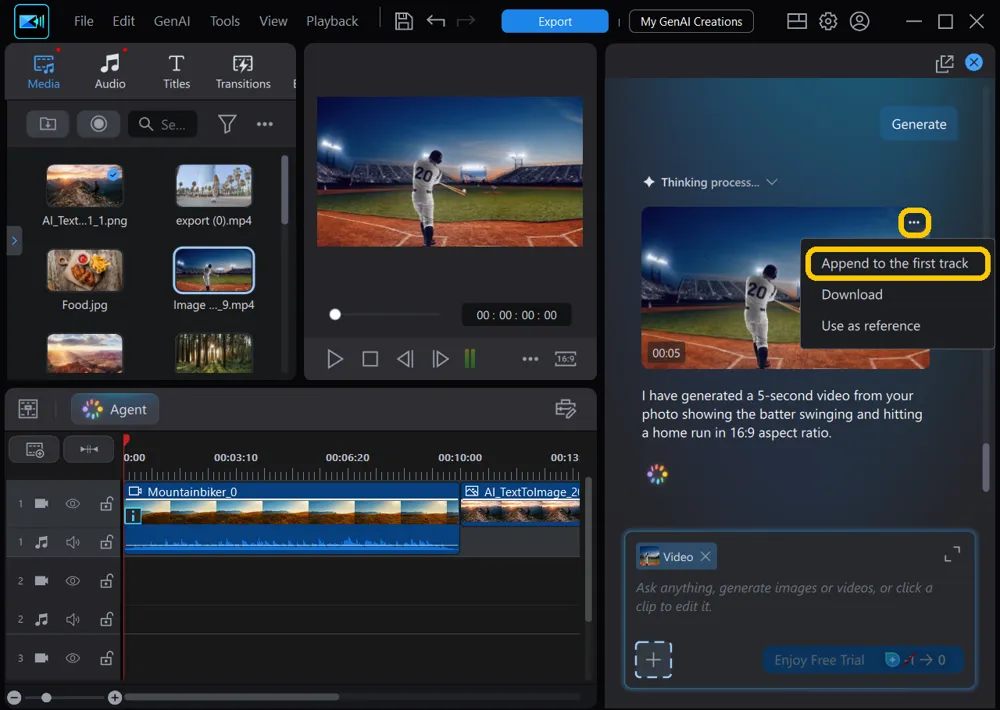
Task: Fit timeline to window icon
Action: click(89, 450)
